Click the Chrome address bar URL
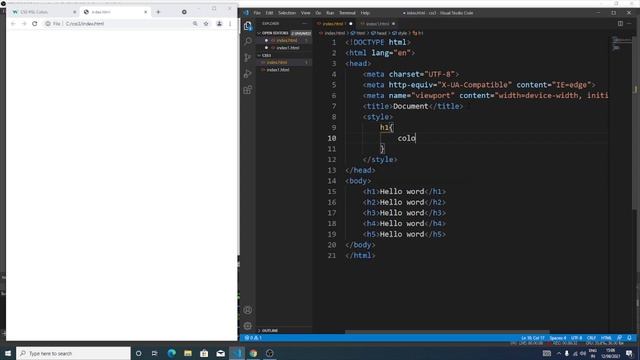640x360 pixels. (x=85, y=24)
